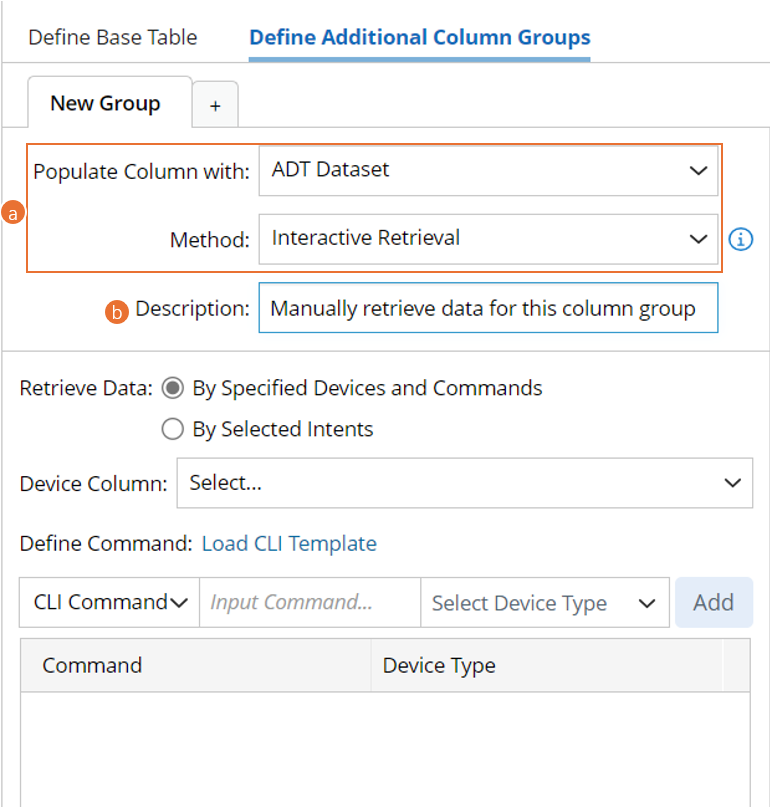Click the Load CLI Template link
The height and width of the screenshot is (812, 770).
[x=289, y=544]
